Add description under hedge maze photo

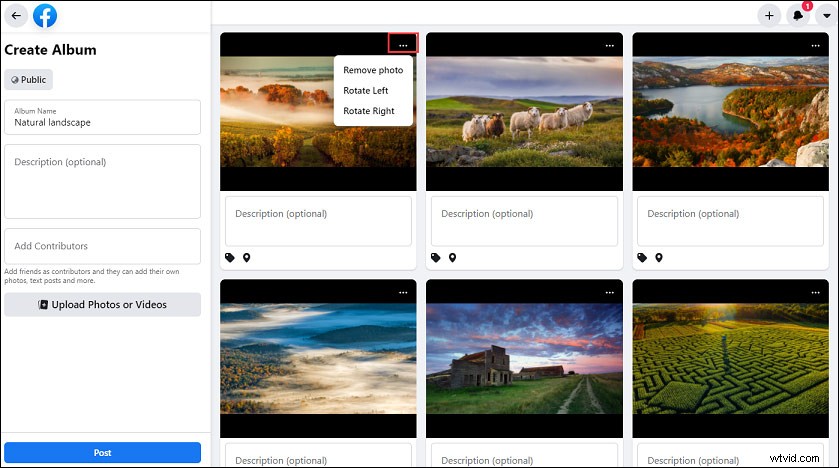[x=730, y=455]
